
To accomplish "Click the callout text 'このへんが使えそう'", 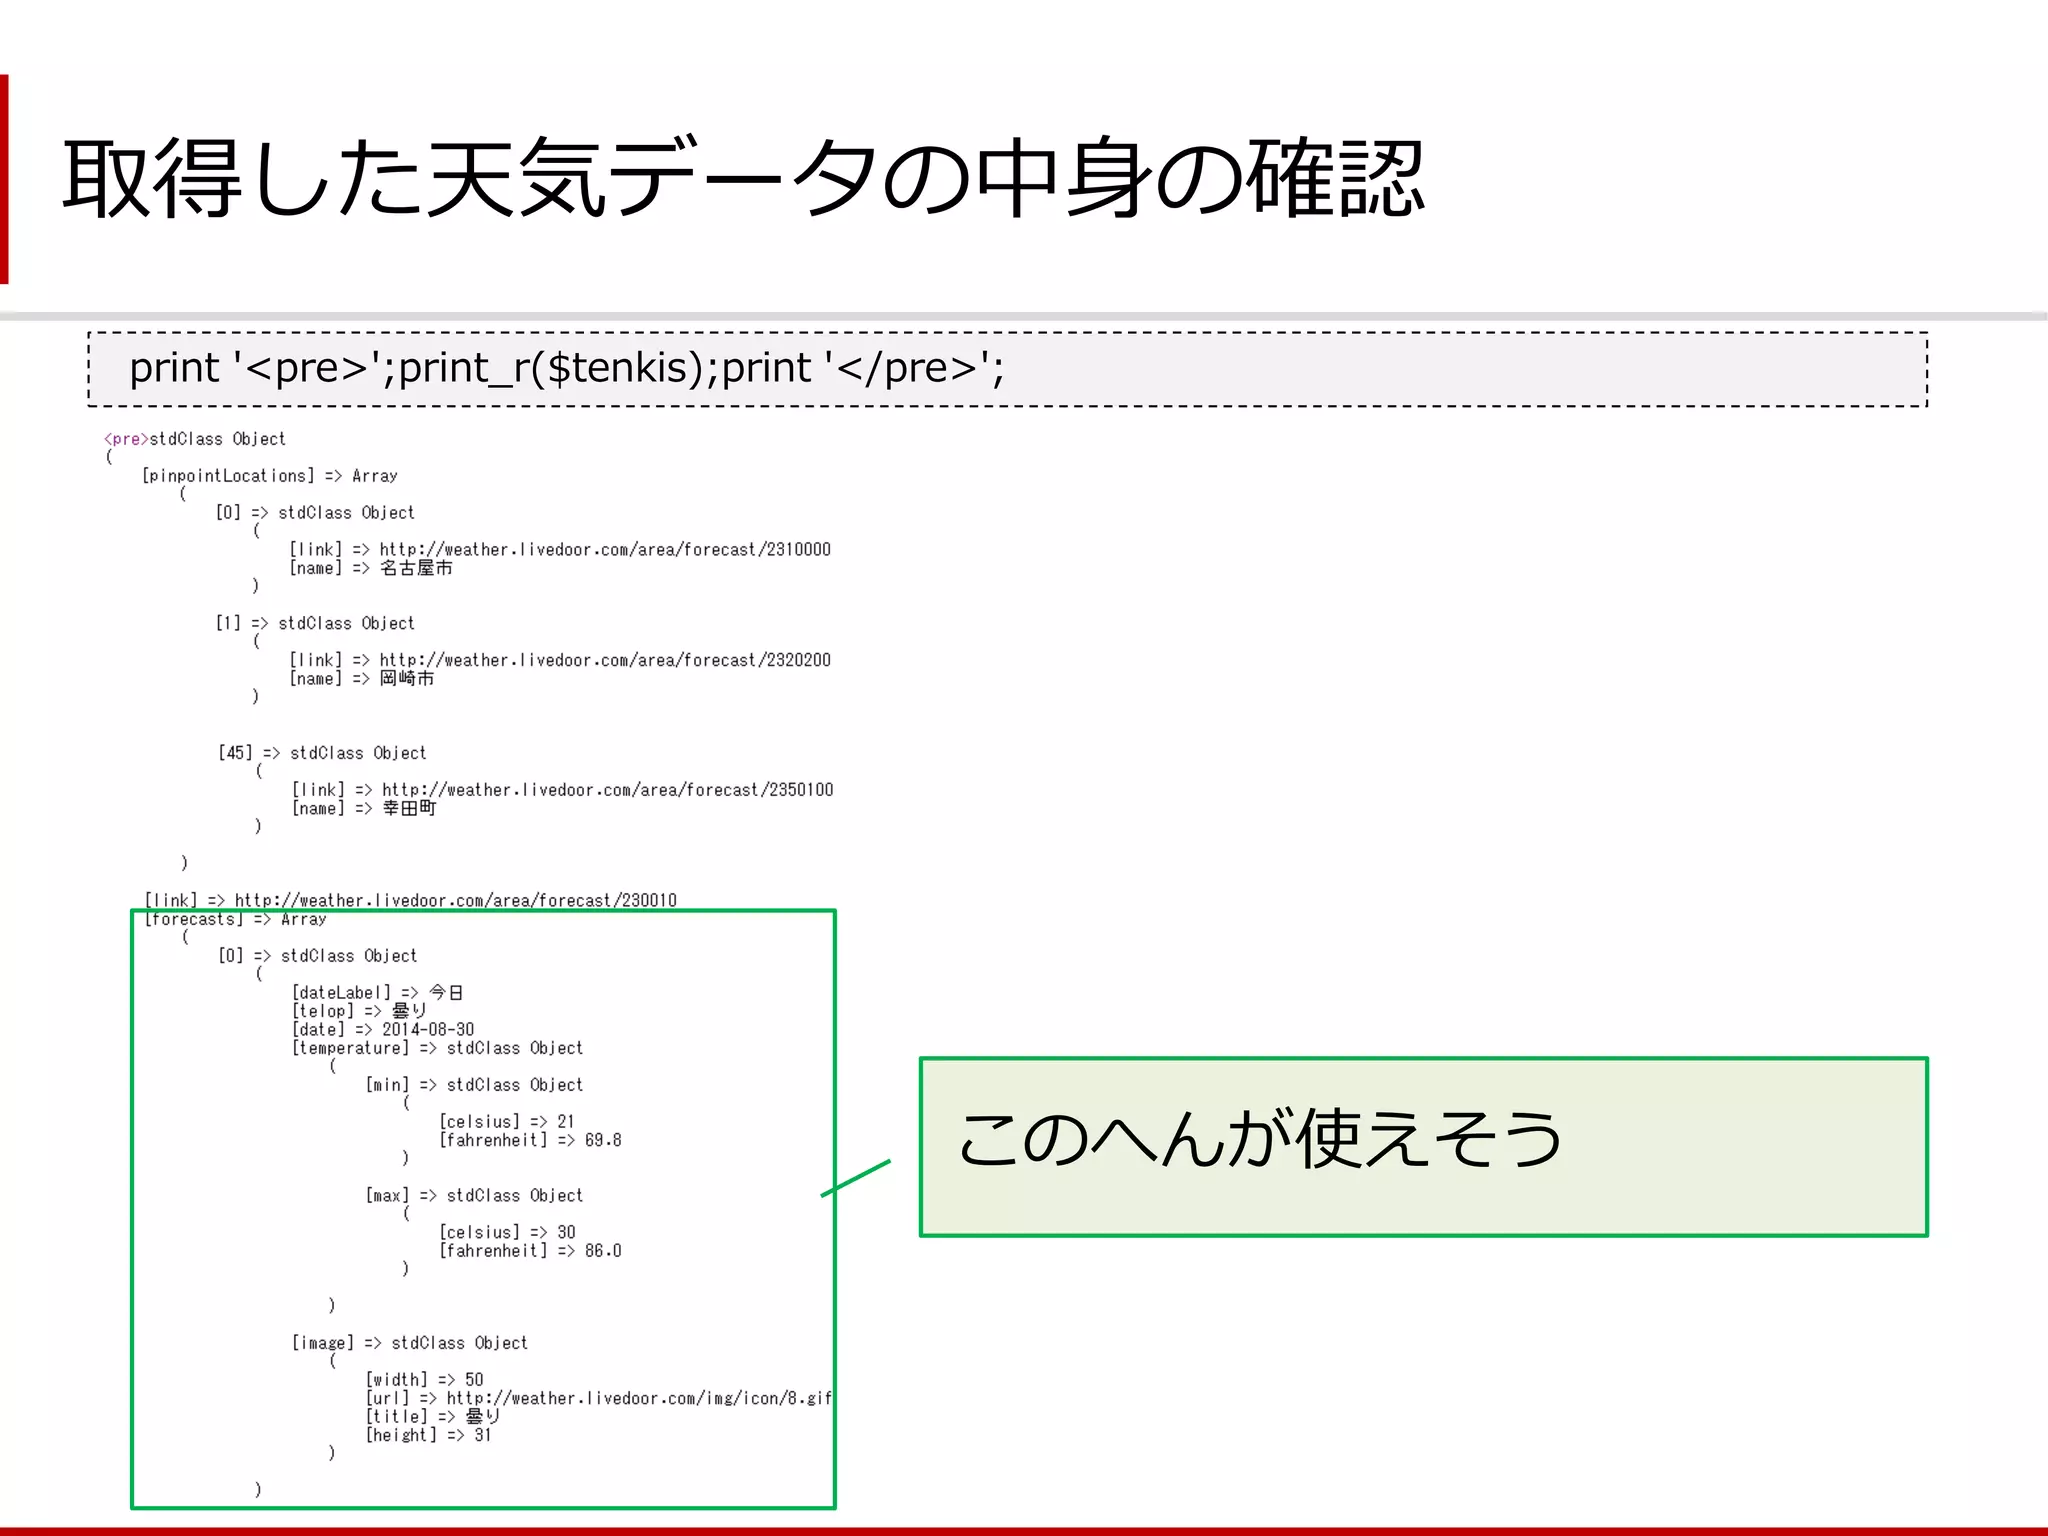I will [x=1260, y=1139].
